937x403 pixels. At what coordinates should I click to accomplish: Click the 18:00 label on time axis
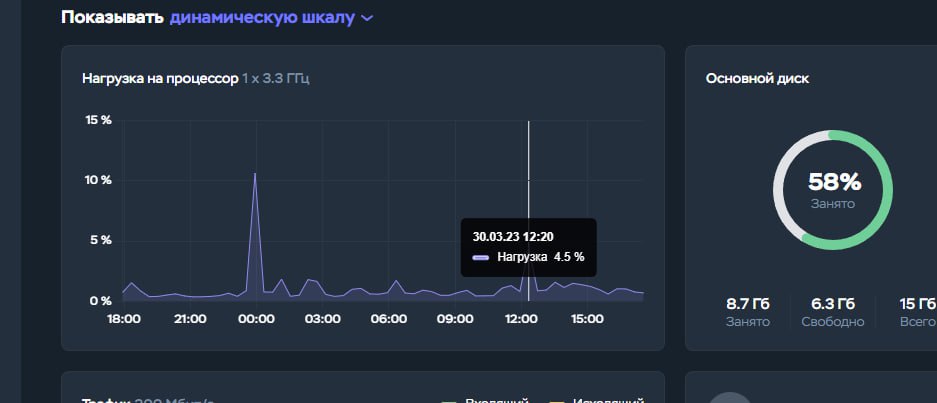coord(124,319)
